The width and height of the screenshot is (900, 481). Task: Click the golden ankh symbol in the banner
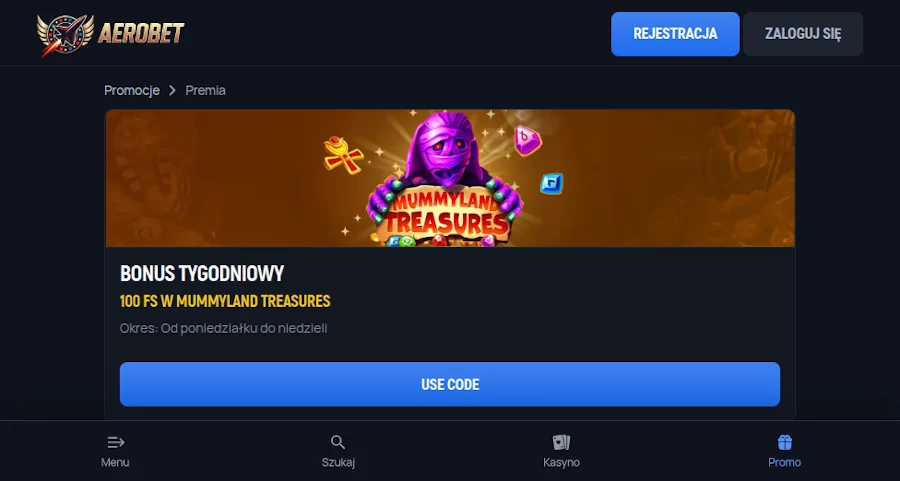343,154
